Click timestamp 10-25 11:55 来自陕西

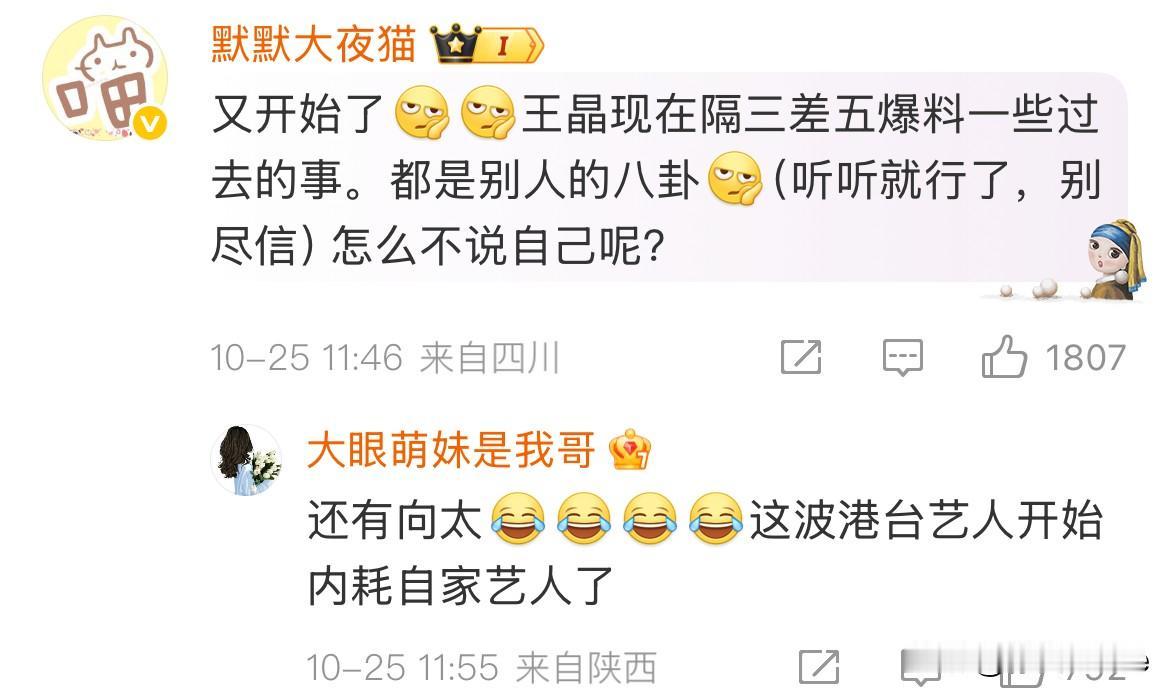point(481,667)
